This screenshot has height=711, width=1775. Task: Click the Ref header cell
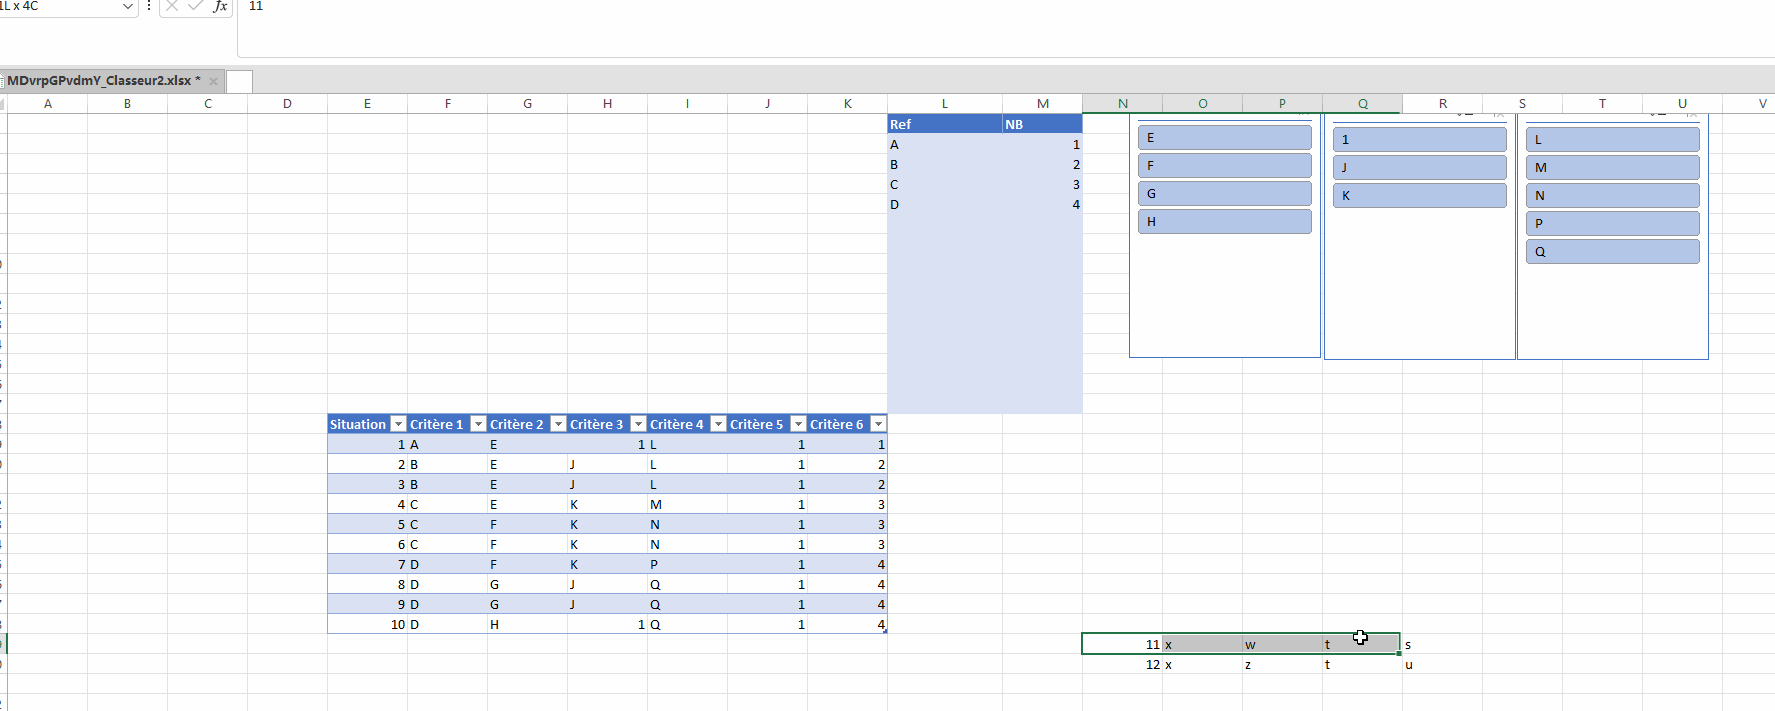(x=944, y=124)
